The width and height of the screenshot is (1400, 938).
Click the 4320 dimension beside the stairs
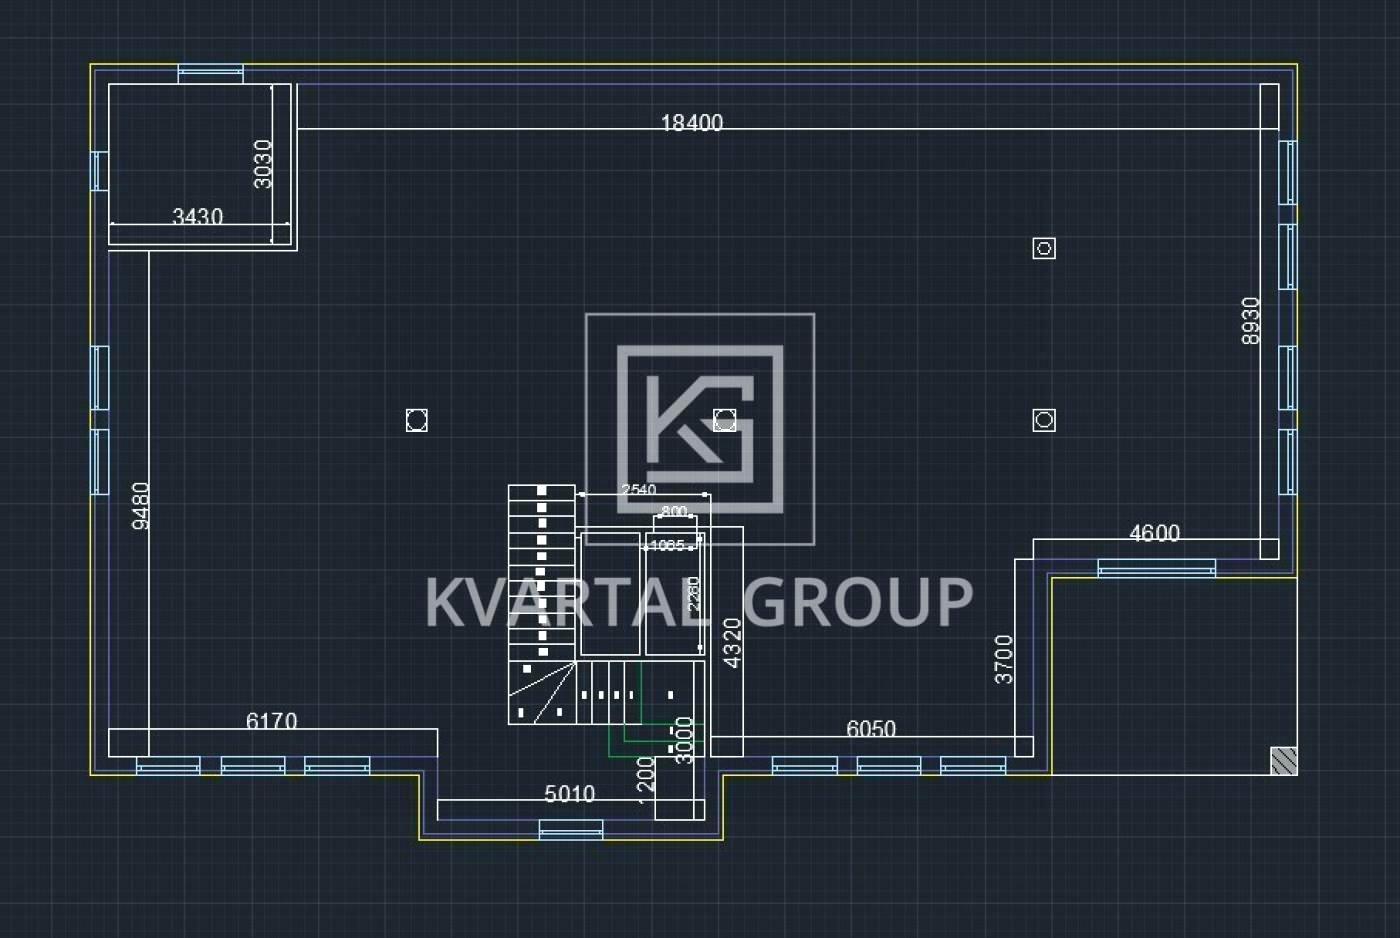point(732,643)
